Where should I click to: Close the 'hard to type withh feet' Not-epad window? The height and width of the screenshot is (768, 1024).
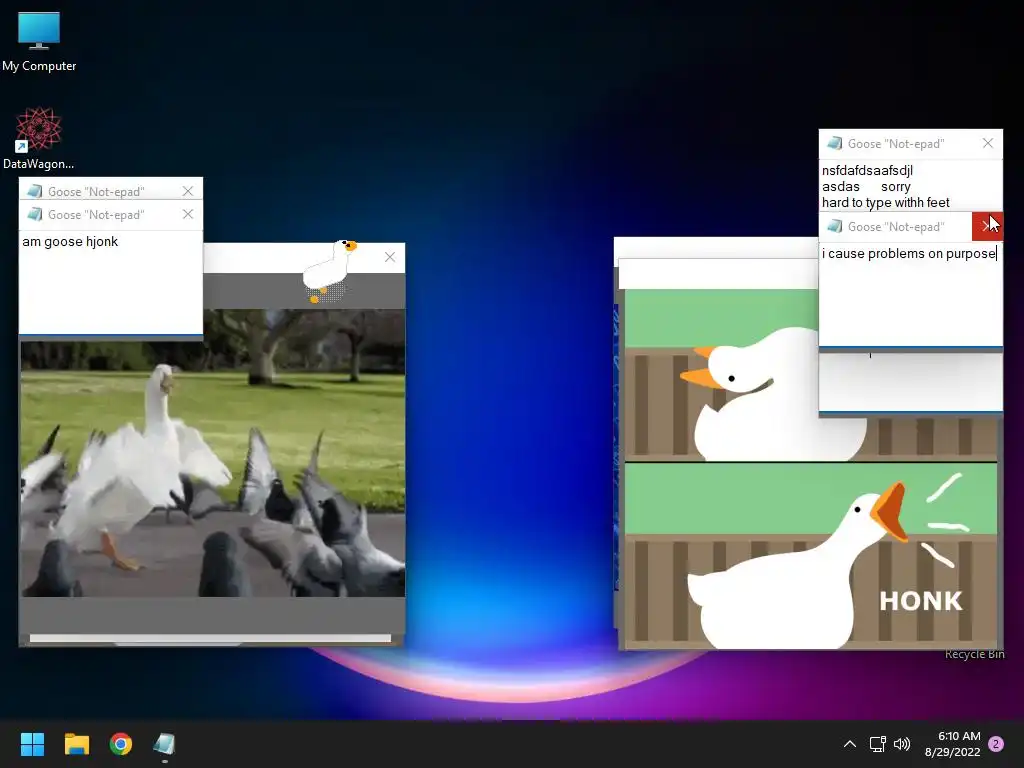pyautogui.click(x=988, y=143)
